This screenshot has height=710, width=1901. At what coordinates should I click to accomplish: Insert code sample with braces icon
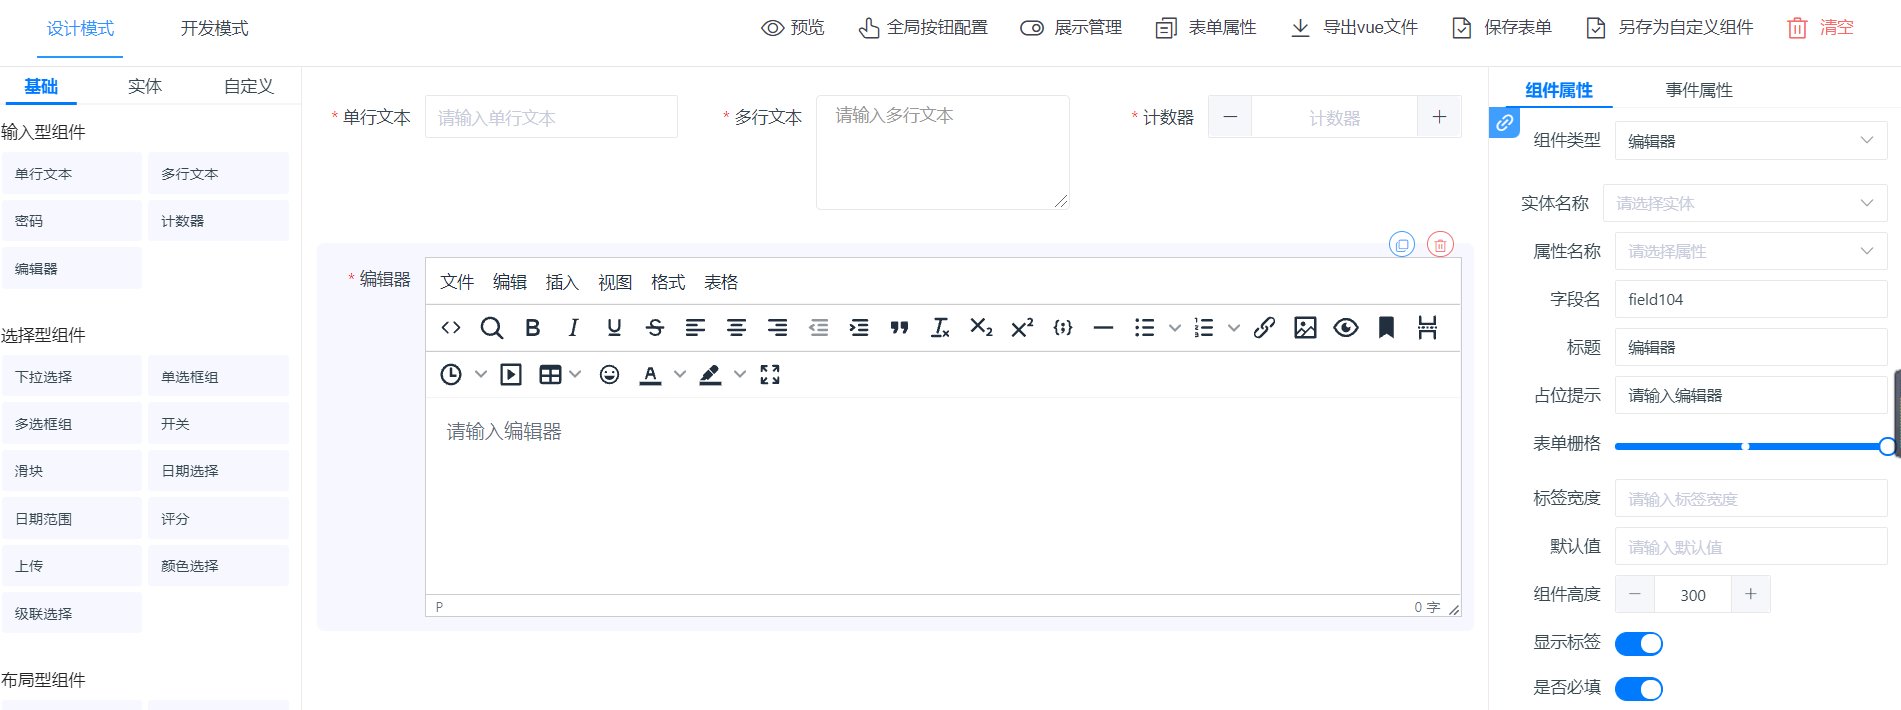[1063, 328]
